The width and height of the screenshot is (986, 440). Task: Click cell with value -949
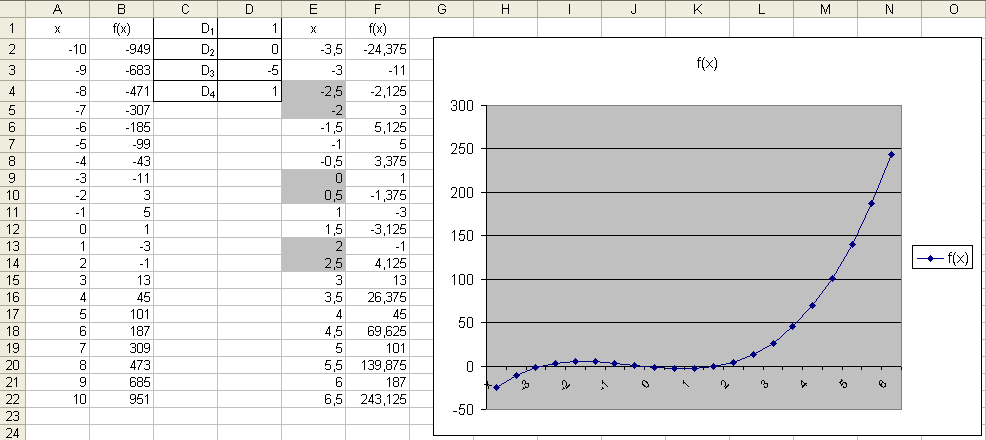(x=121, y=49)
